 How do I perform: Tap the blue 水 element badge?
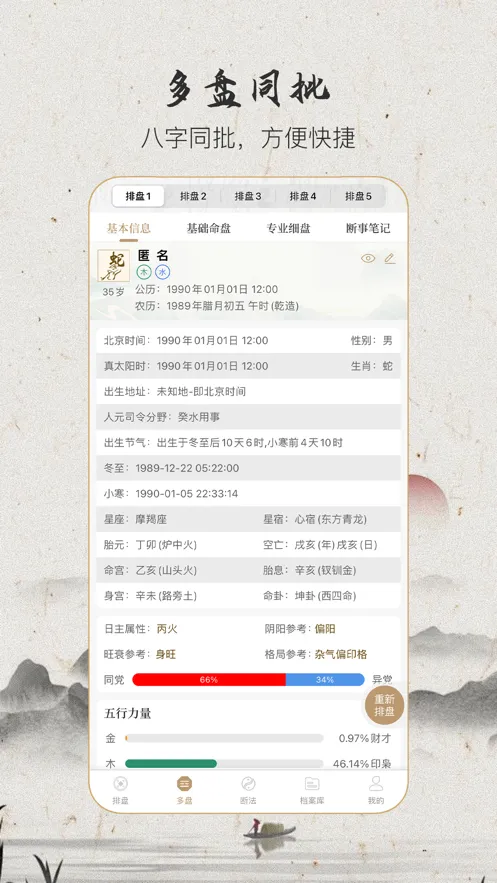click(163, 272)
